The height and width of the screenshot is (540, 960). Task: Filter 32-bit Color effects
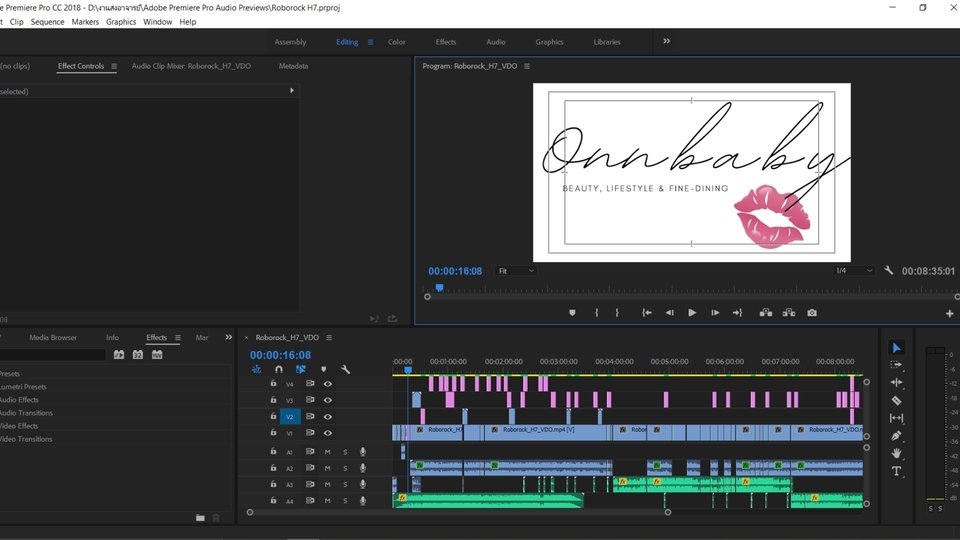pyautogui.click(x=138, y=354)
